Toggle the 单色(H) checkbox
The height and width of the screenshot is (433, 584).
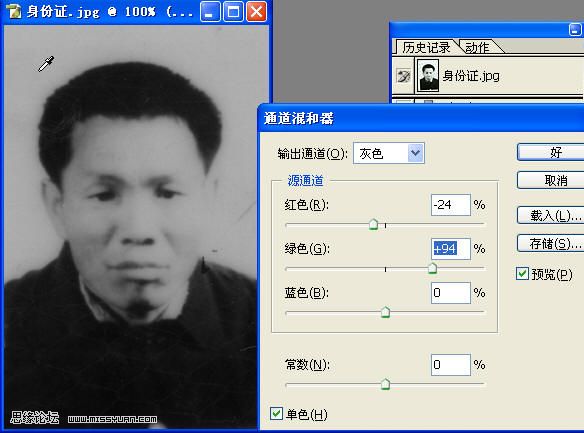tap(276, 413)
